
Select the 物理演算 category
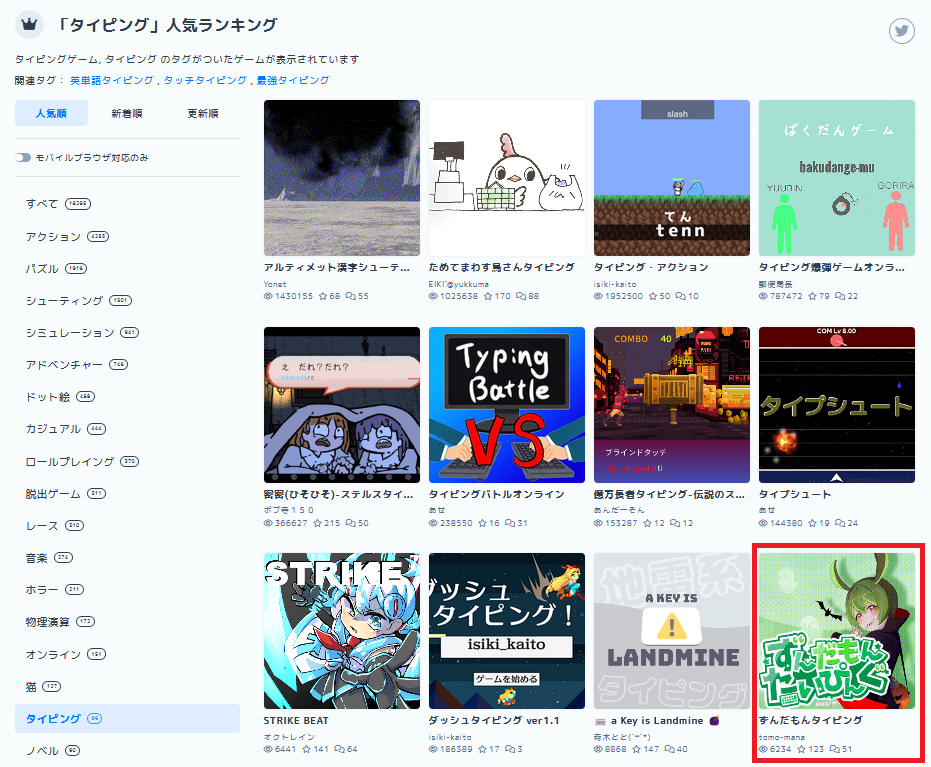[x=127, y=622]
